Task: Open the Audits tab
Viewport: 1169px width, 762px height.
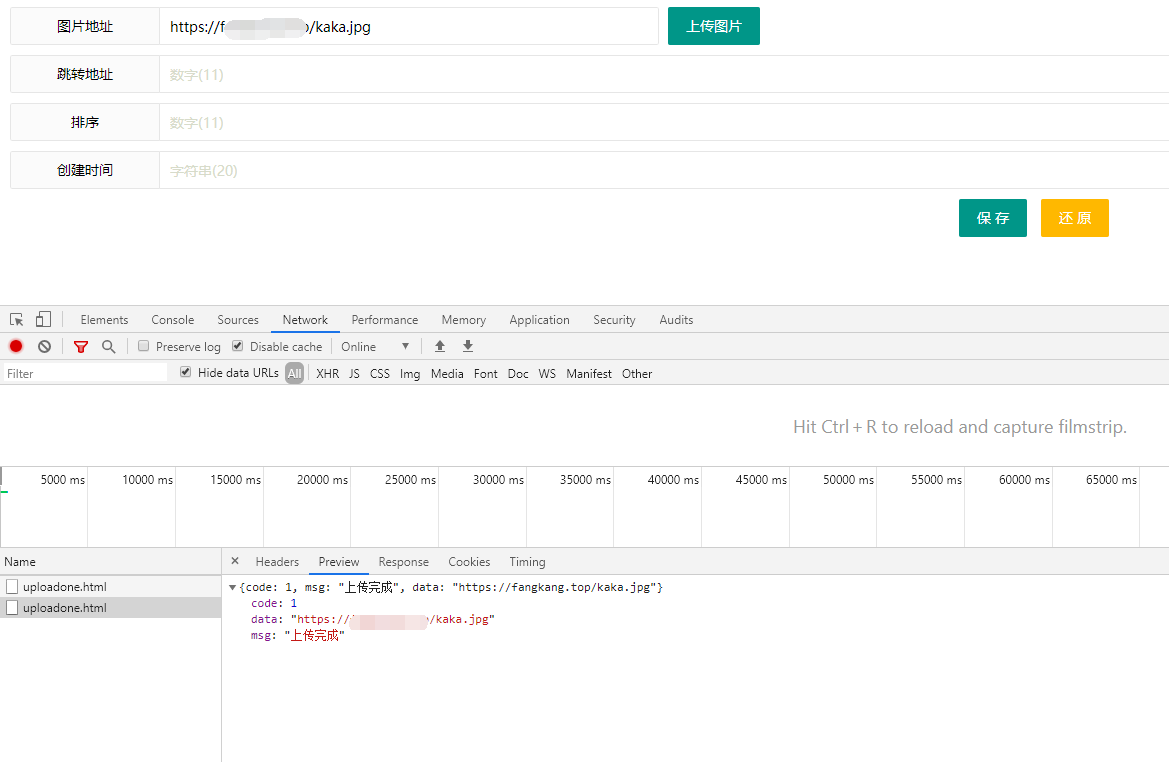Action: (676, 320)
